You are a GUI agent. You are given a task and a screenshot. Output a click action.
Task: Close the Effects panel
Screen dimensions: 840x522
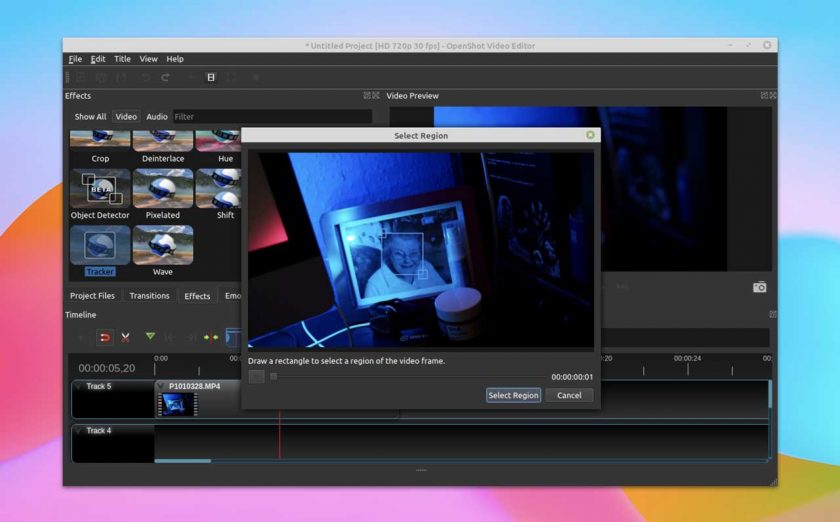376,95
